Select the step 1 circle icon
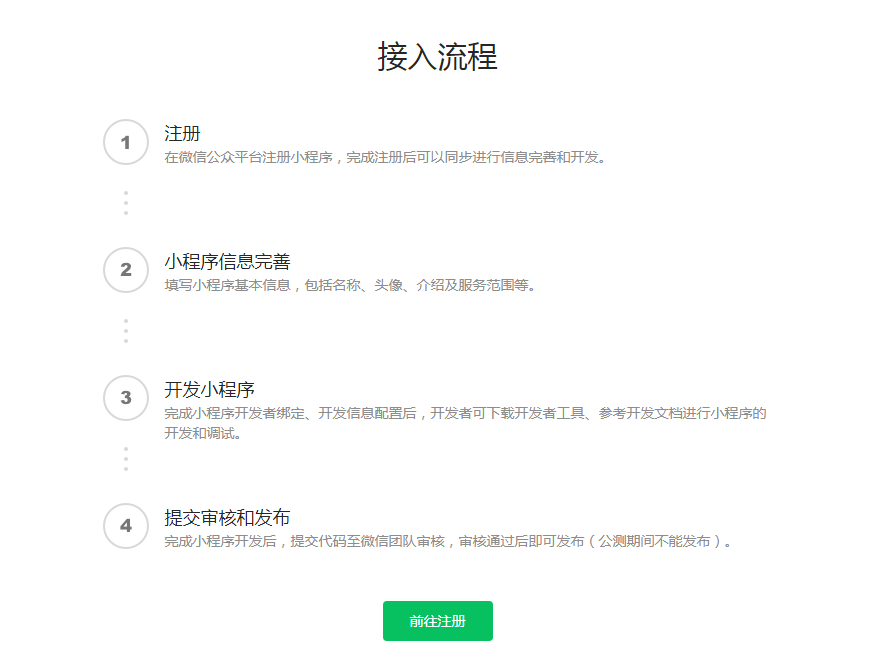Viewport: 886px width, 659px height. click(126, 142)
